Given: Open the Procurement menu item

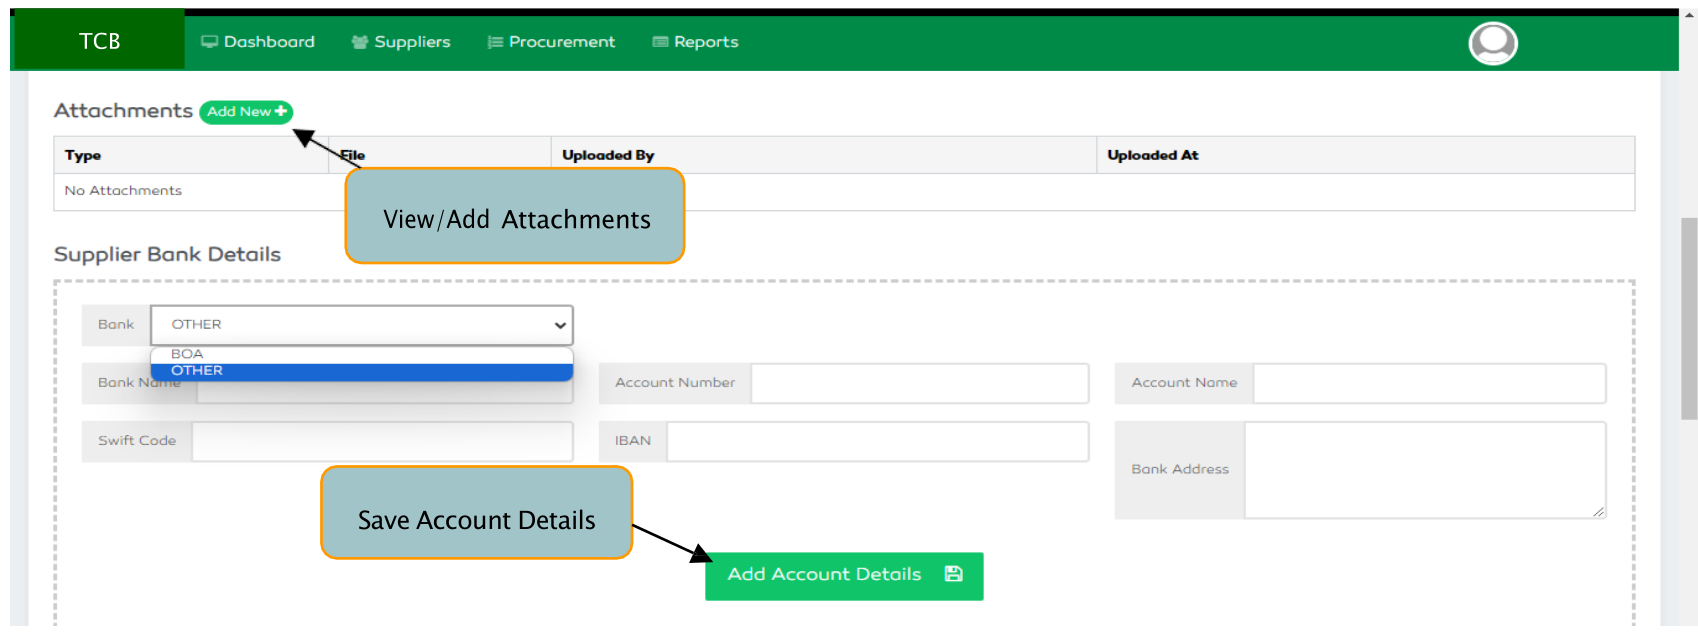Looking at the screenshot, I should click(x=551, y=42).
